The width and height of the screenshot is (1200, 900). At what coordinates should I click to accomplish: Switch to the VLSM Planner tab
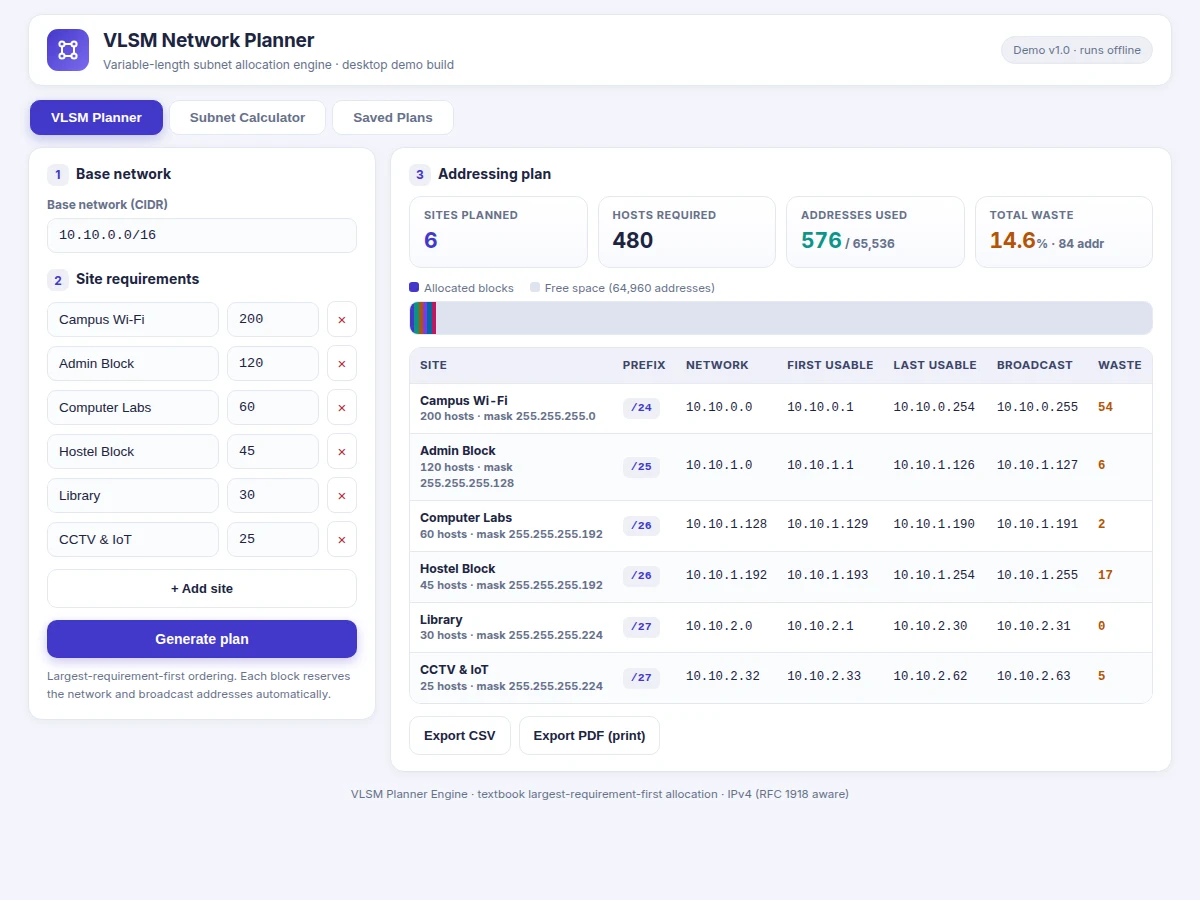[96, 117]
